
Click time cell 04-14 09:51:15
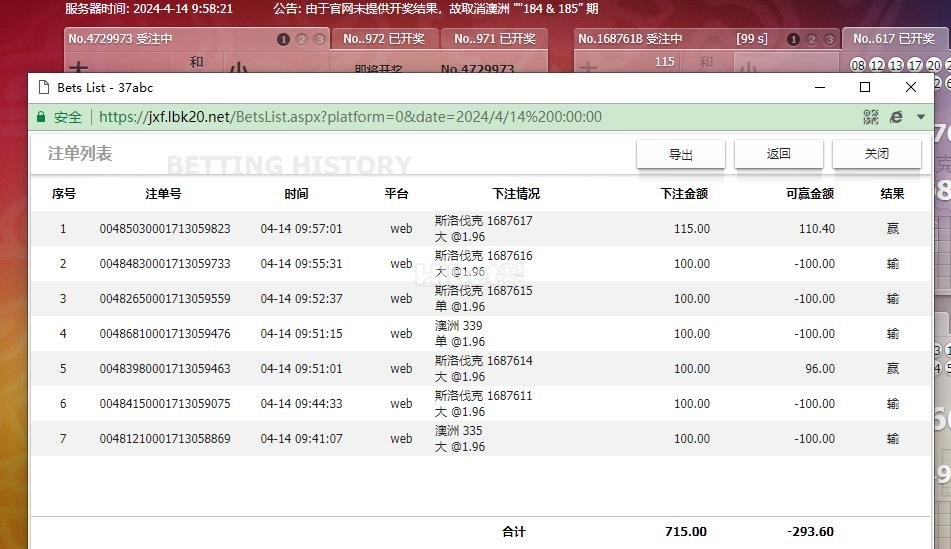pyautogui.click(x=301, y=334)
